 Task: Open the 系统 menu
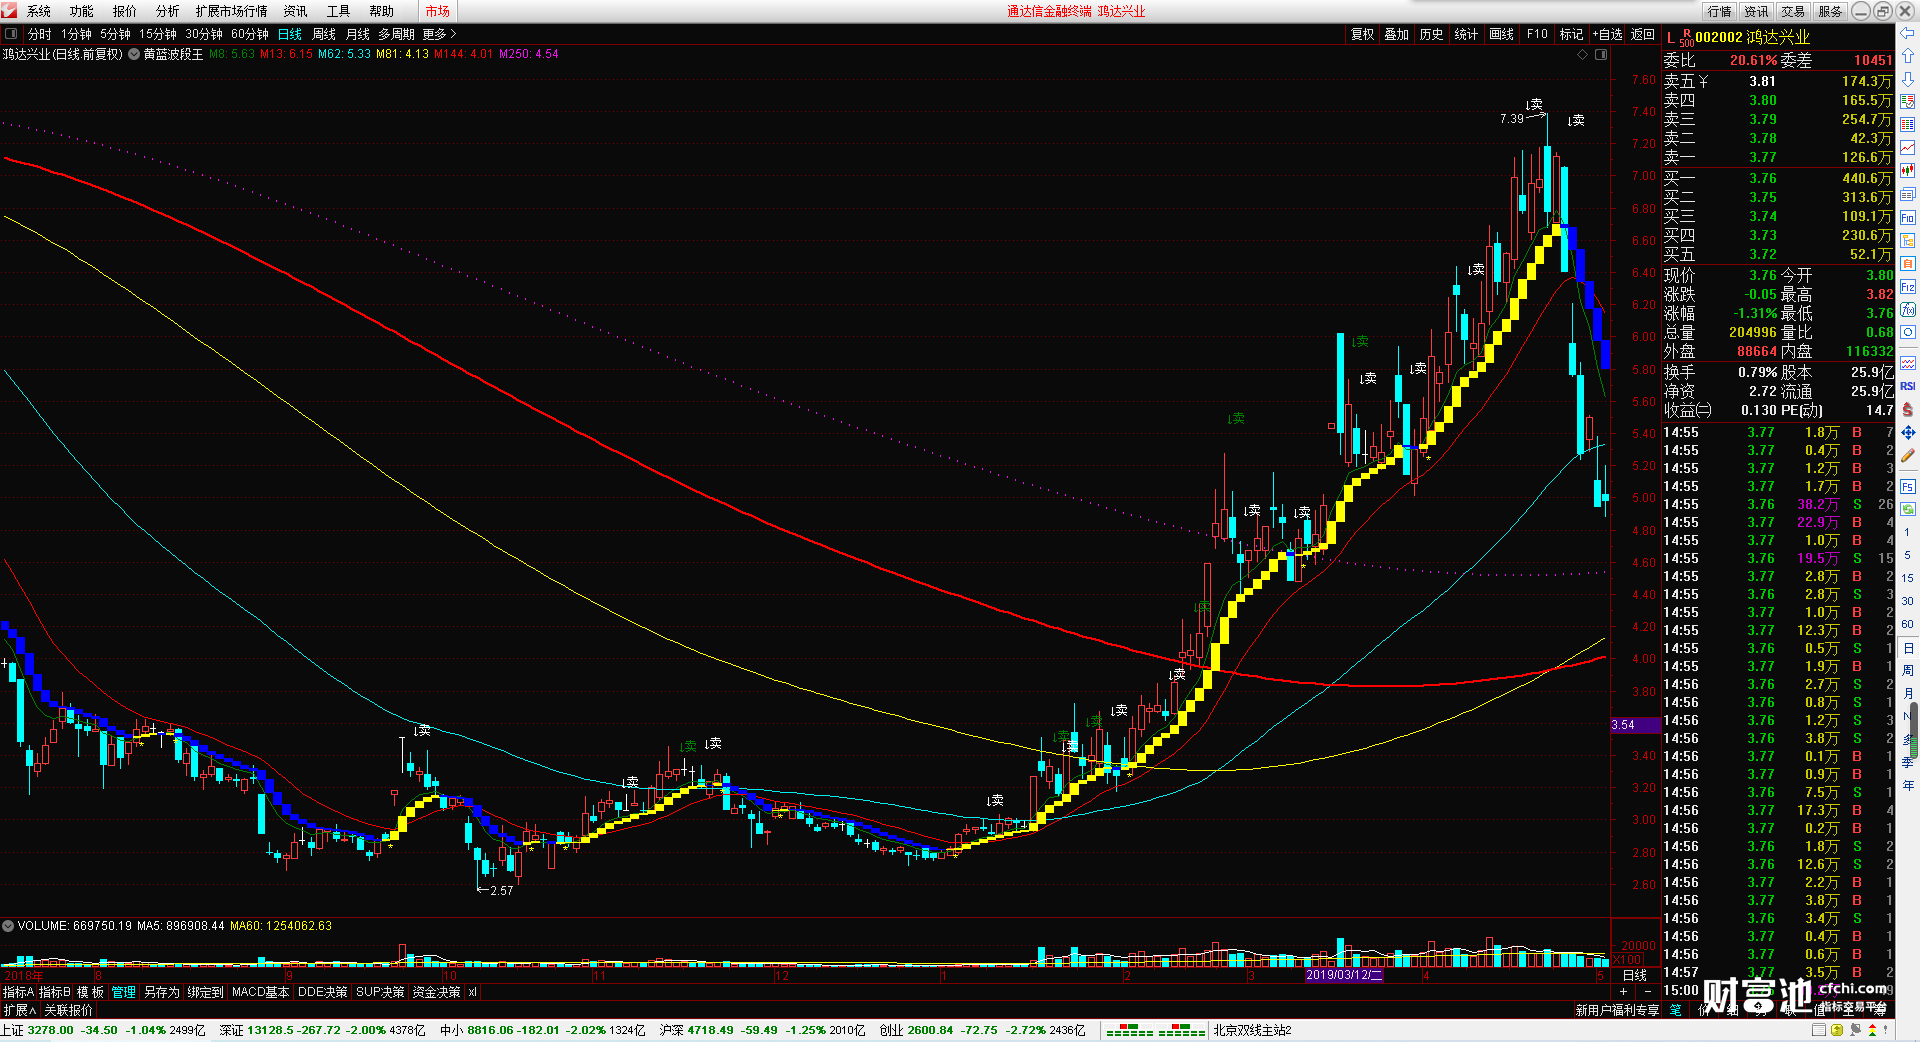39,11
